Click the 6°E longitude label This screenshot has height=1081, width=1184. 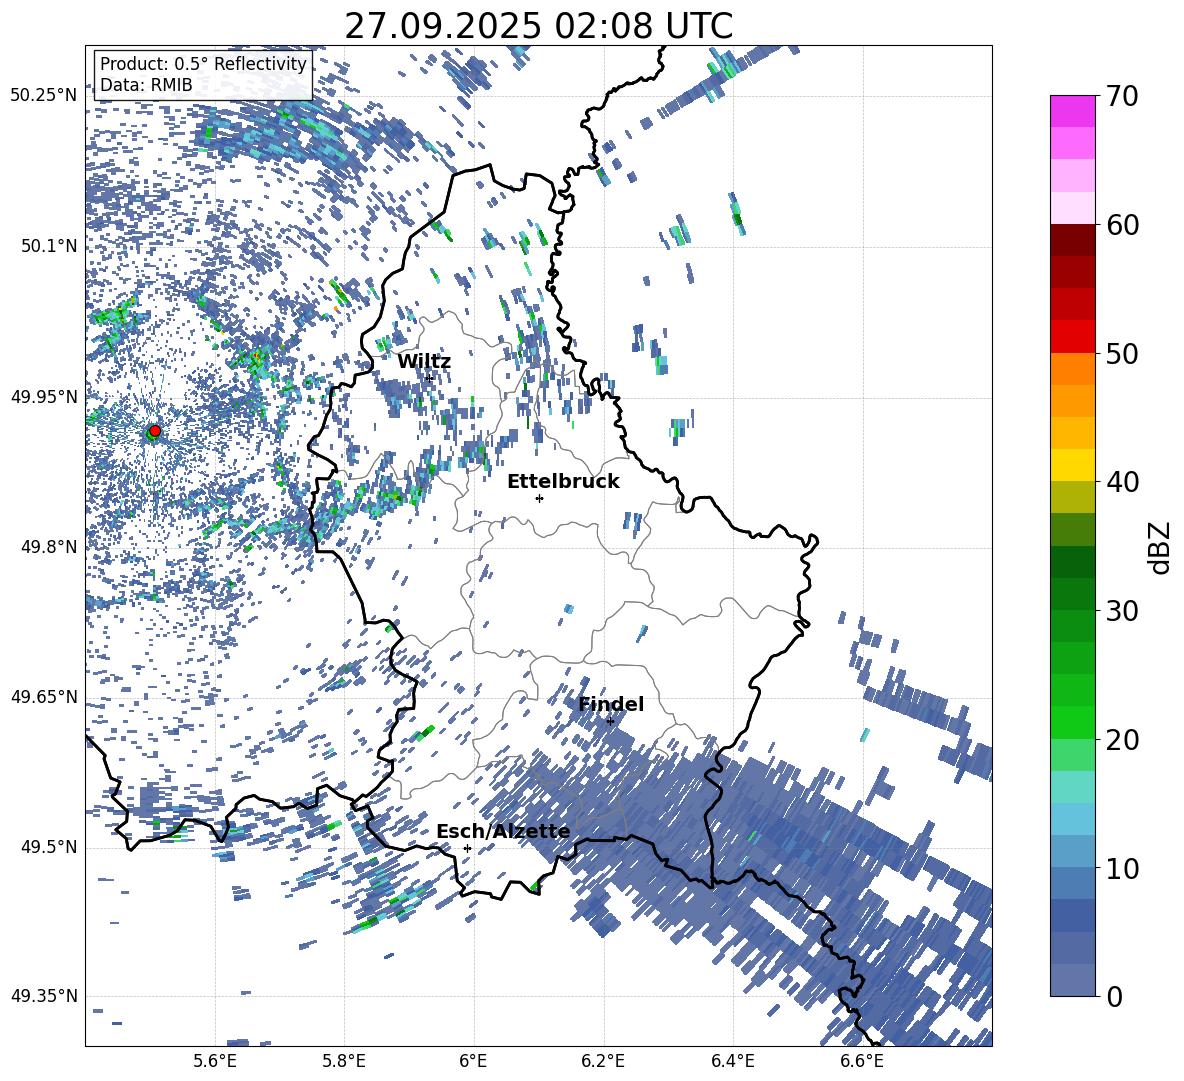click(473, 1061)
